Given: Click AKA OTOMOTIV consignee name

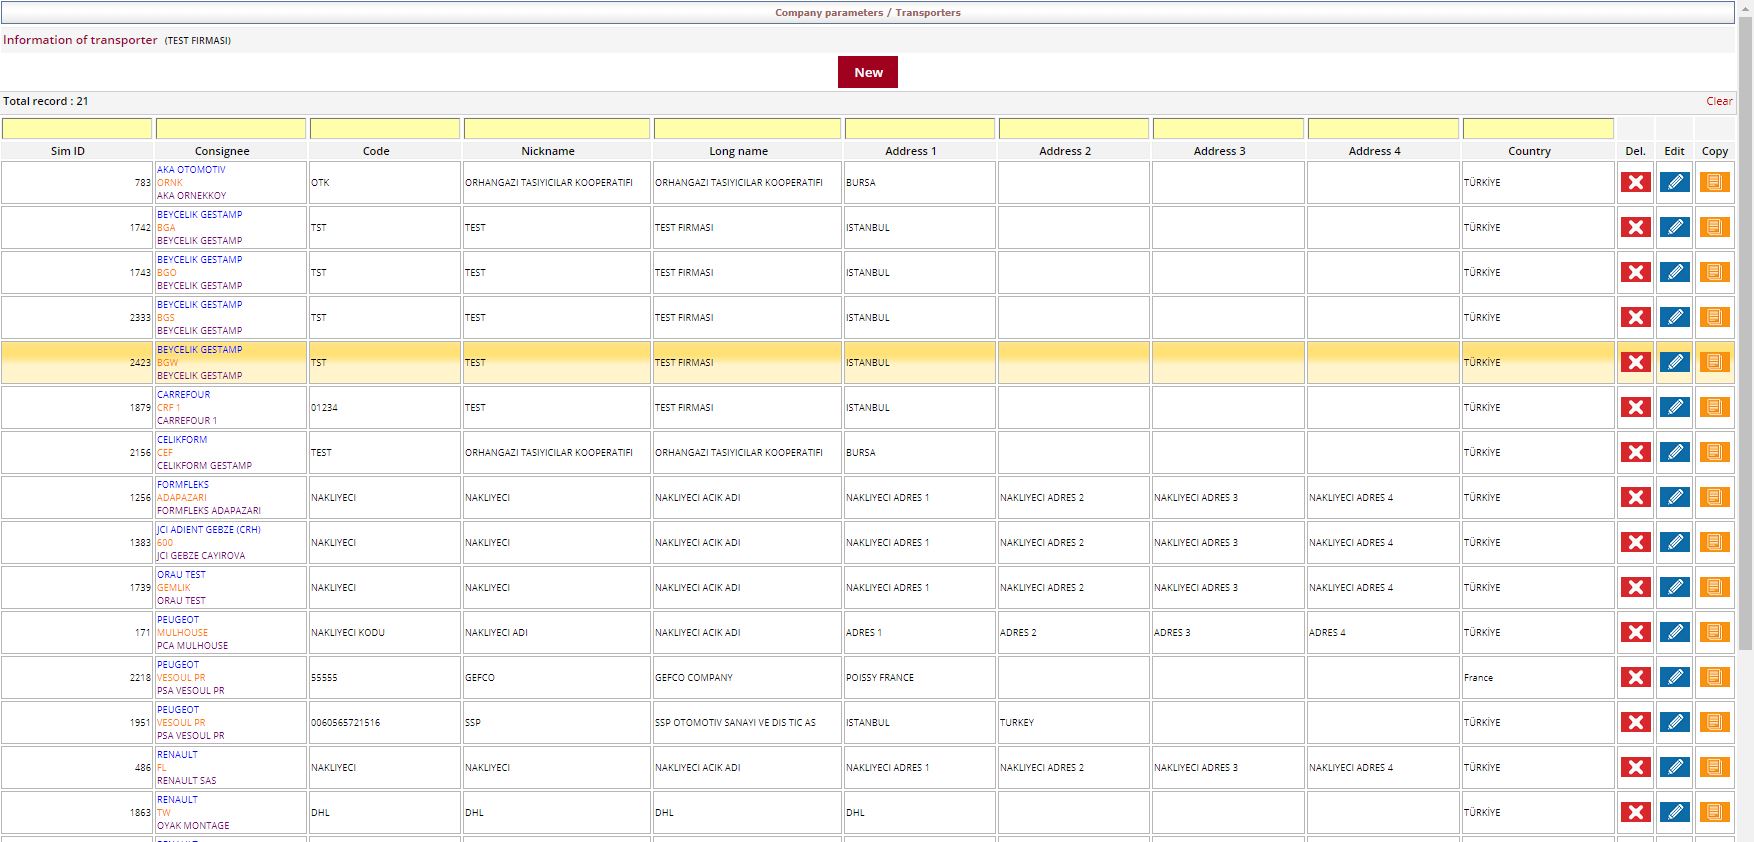Looking at the screenshot, I should point(191,170).
